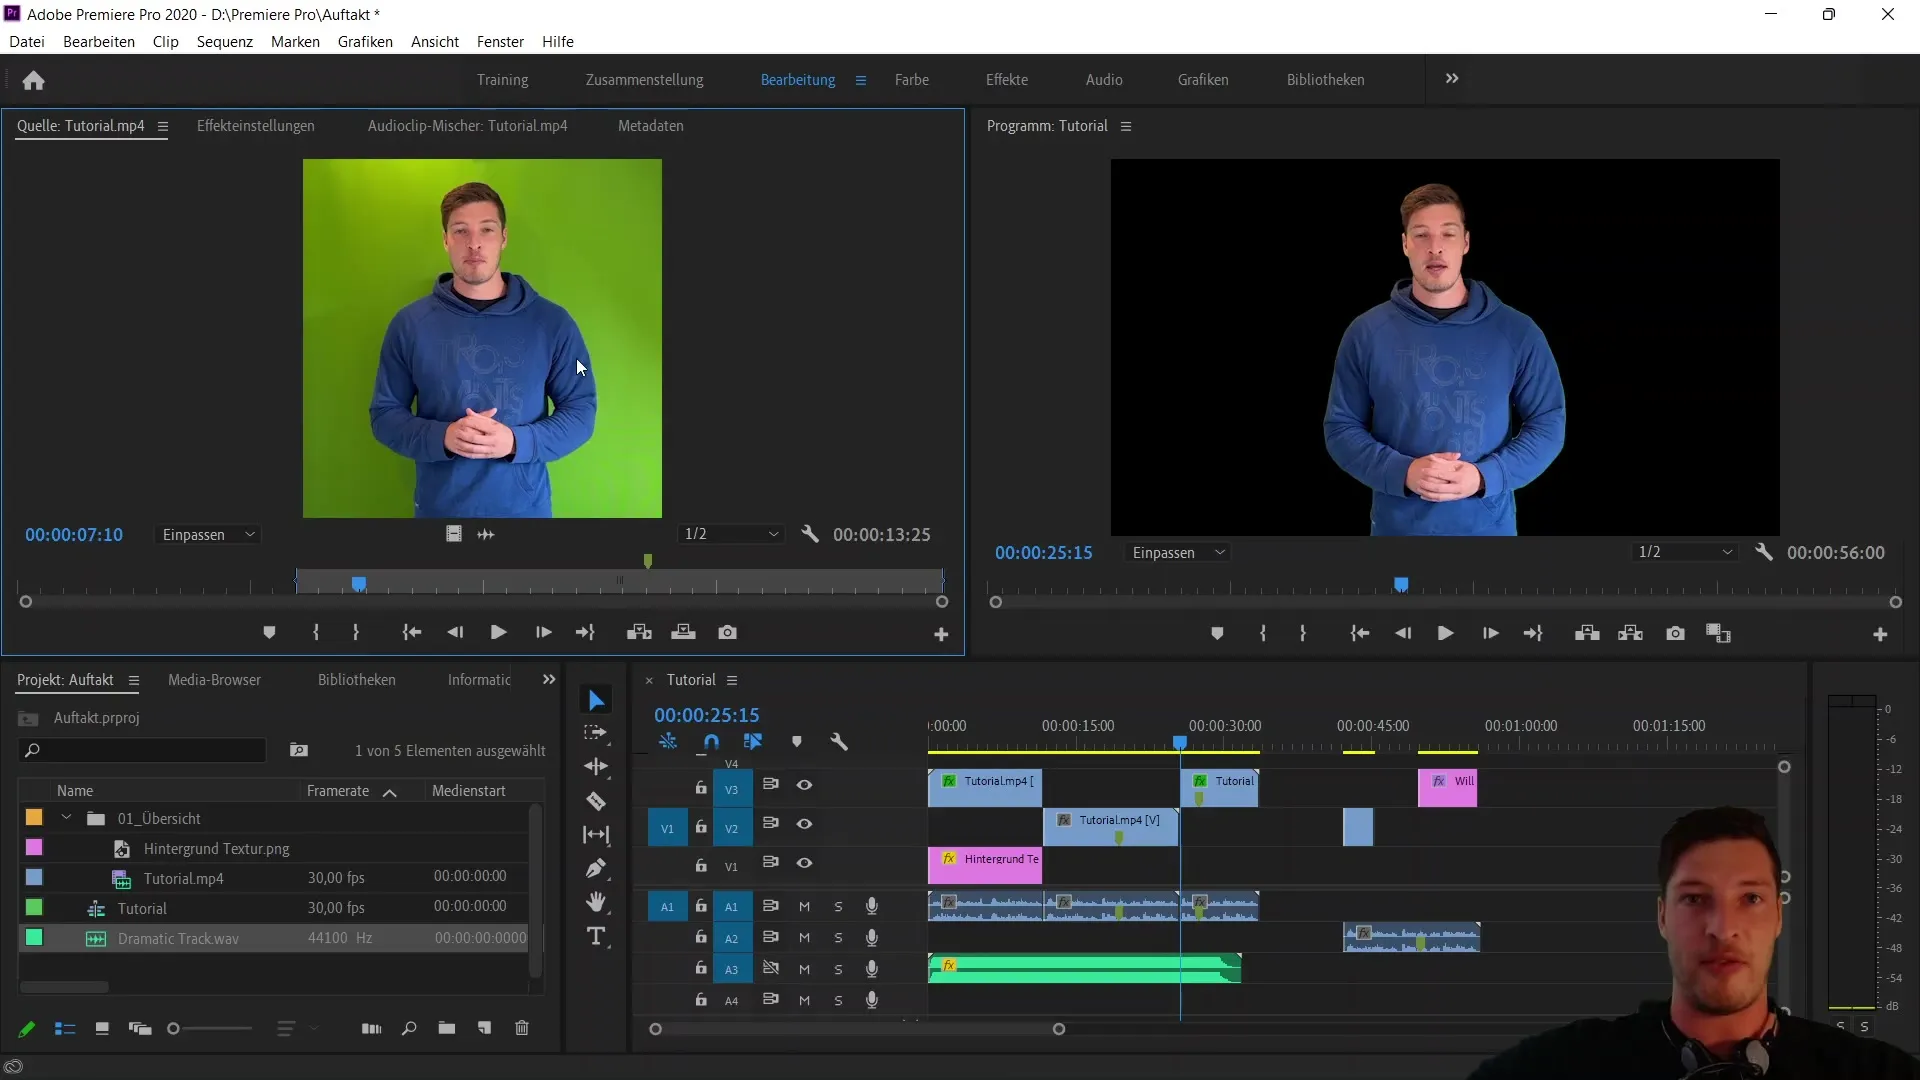Open Program monitor settings wrench

1764,552
